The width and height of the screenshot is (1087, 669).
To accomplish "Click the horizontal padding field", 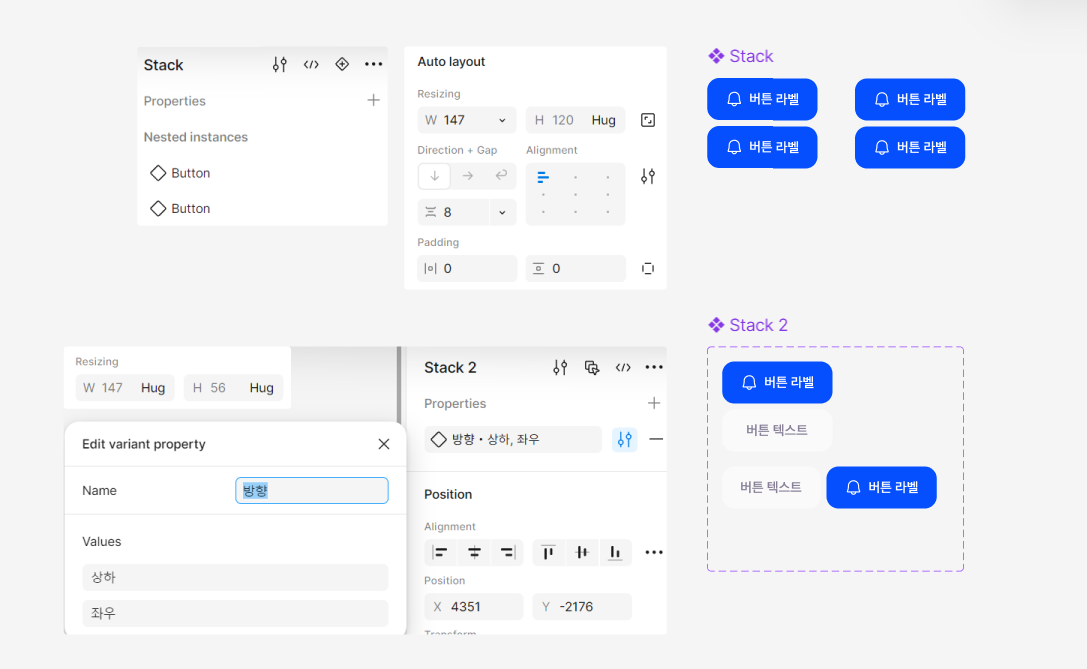I will tap(467, 268).
